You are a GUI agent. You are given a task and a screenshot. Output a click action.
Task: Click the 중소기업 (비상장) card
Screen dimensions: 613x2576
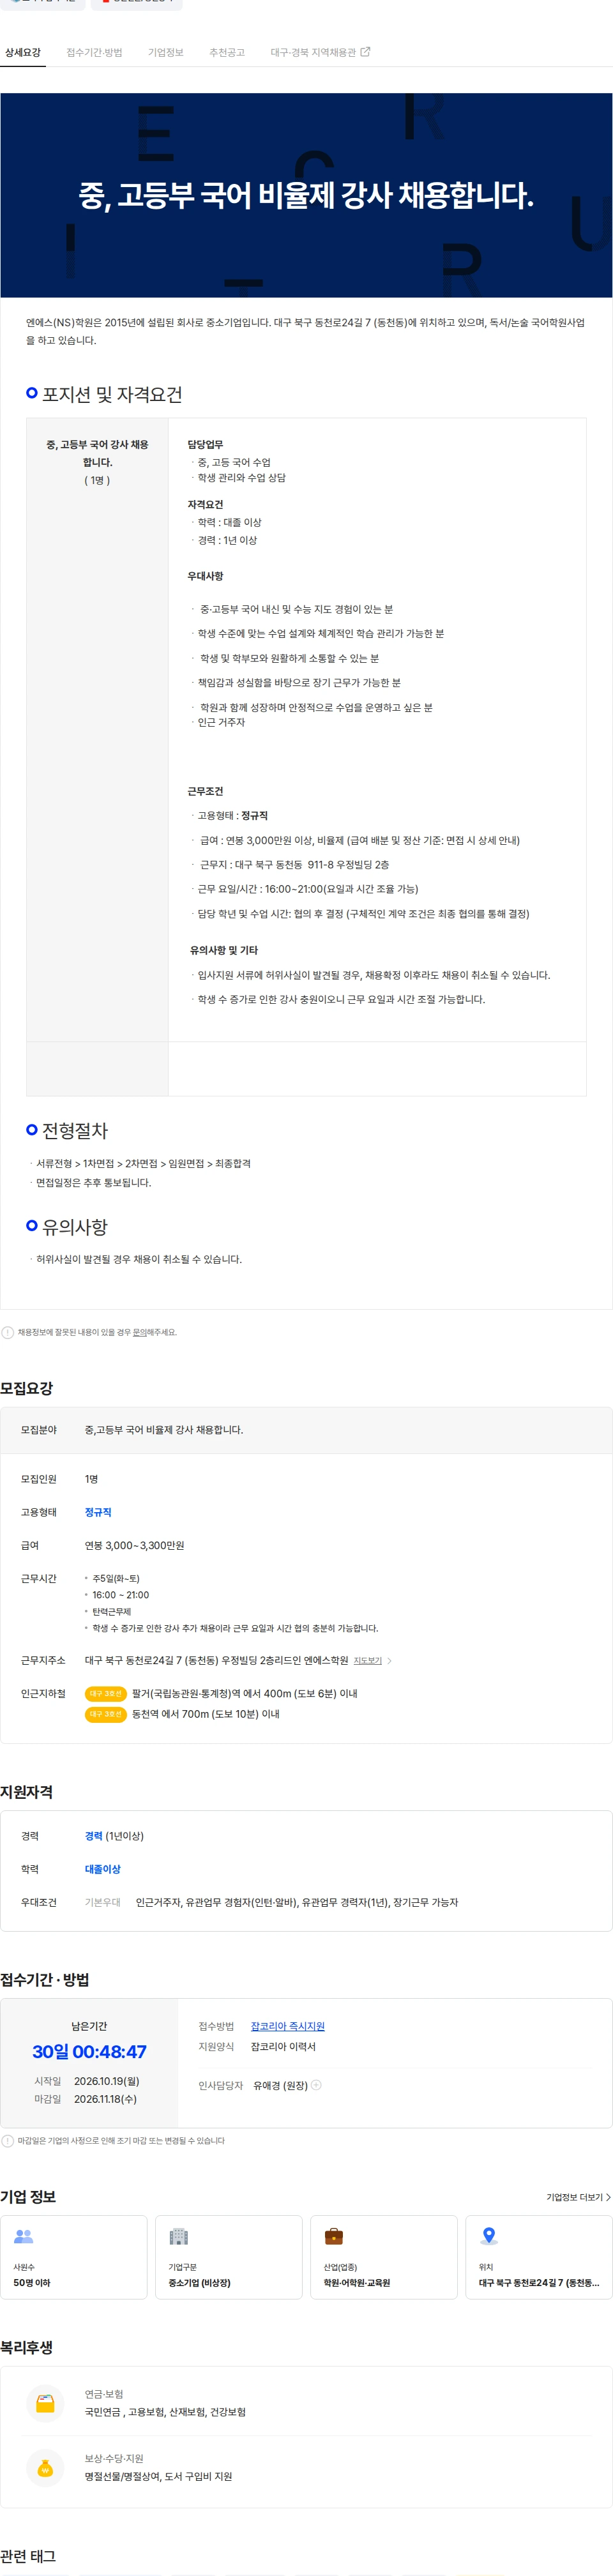[x=229, y=2257]
